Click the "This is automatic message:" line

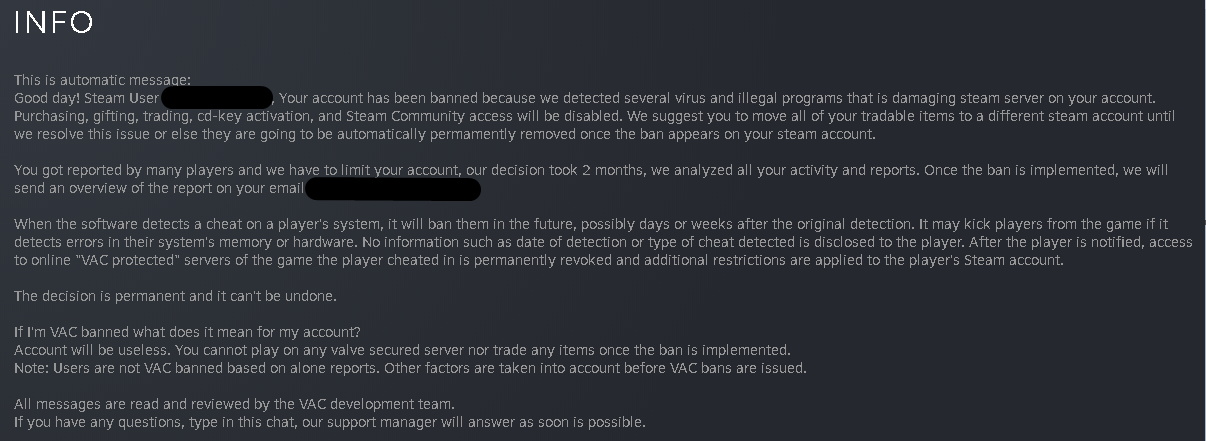pos(102,80)
